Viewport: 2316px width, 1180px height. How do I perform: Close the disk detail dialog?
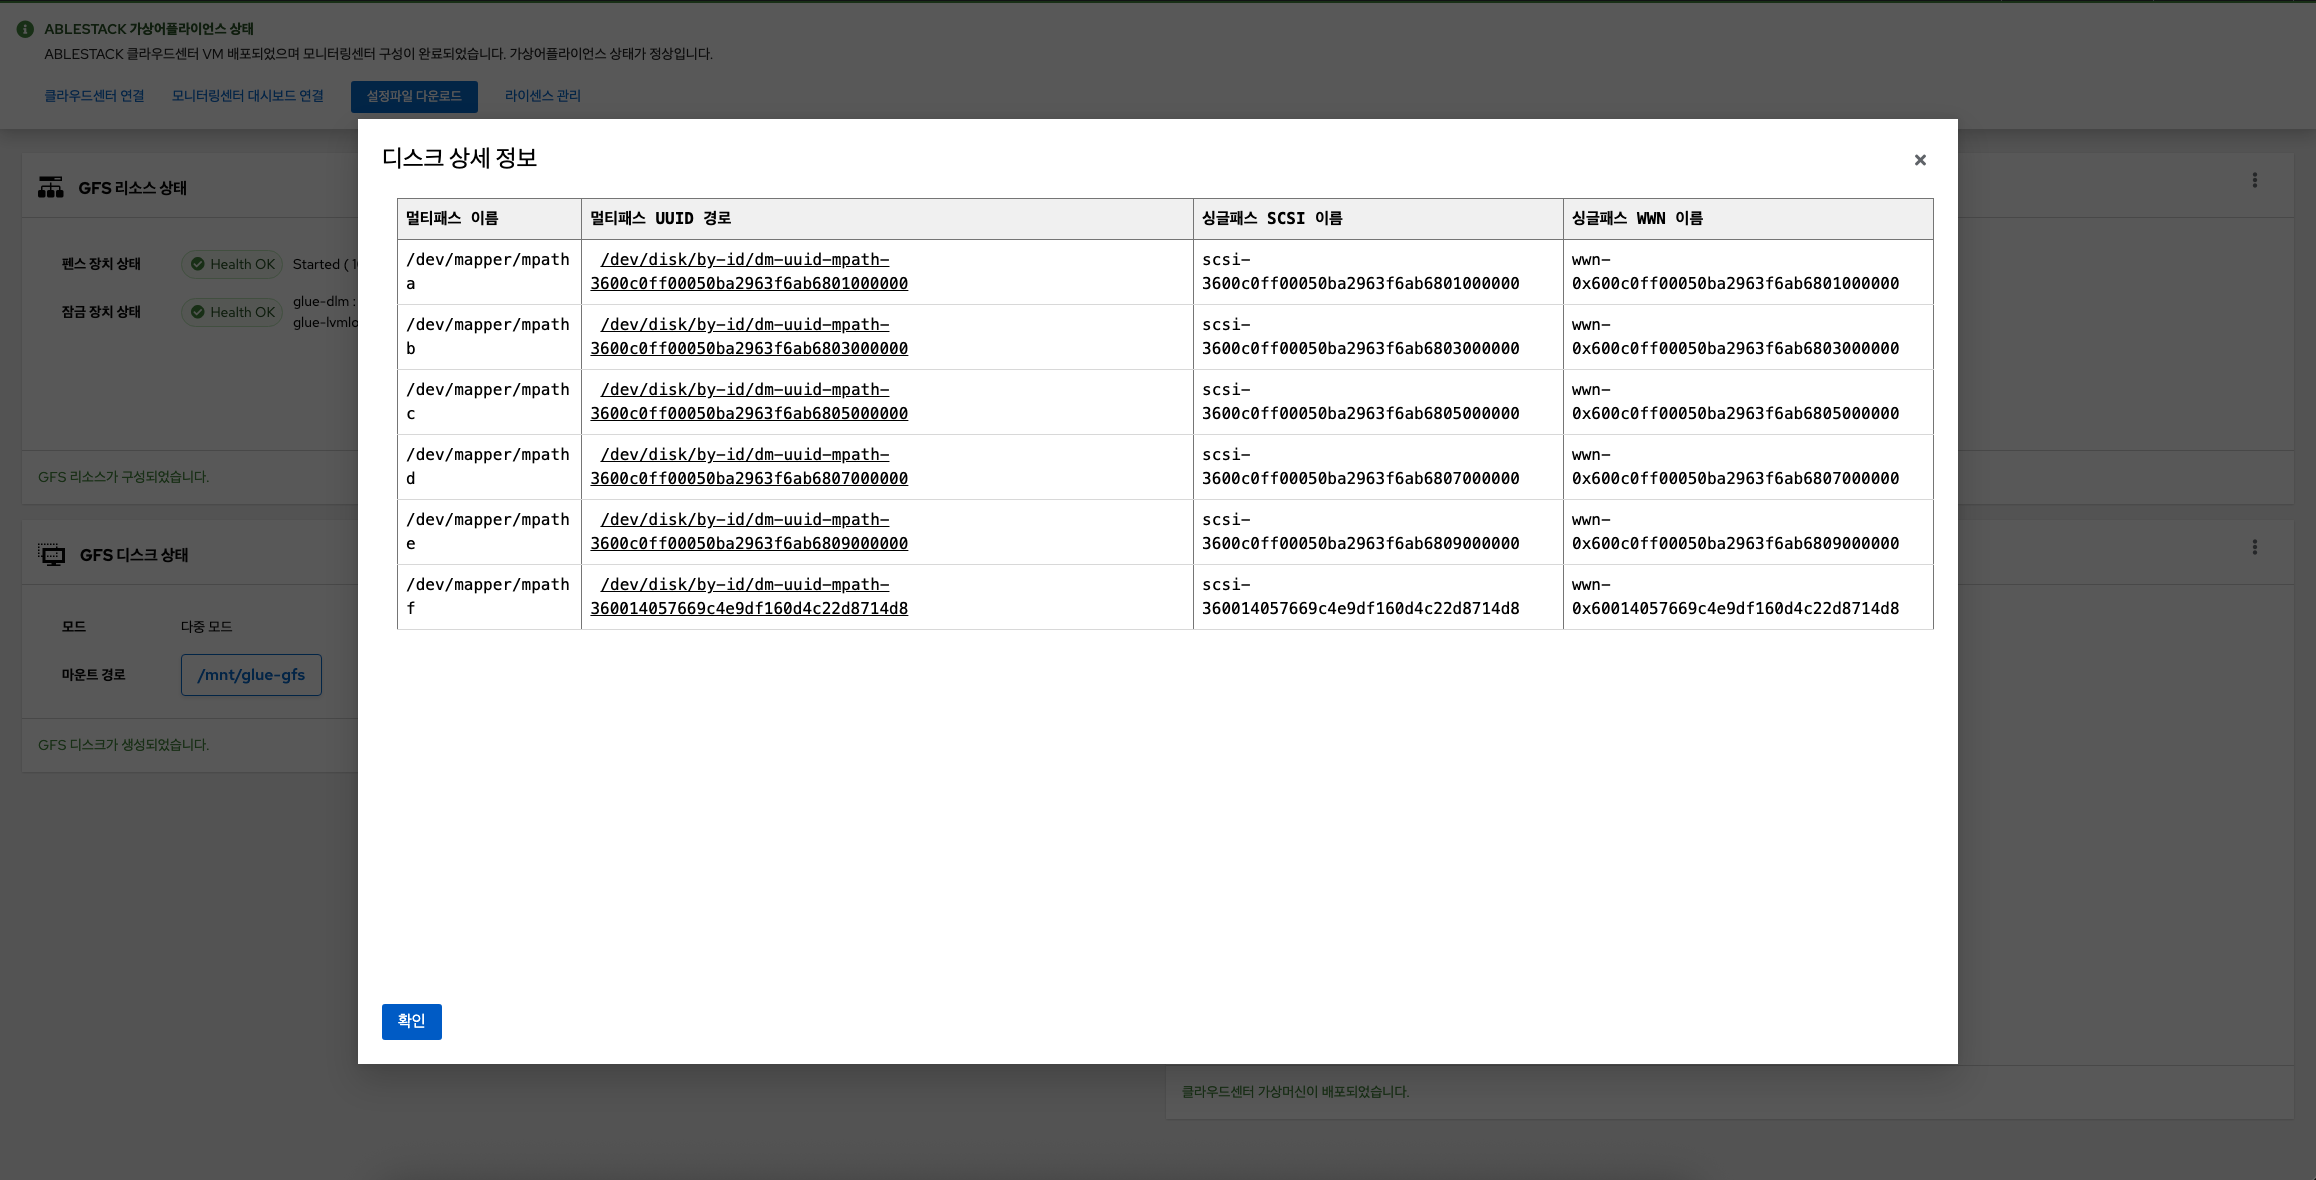(x=1919, y=160)
